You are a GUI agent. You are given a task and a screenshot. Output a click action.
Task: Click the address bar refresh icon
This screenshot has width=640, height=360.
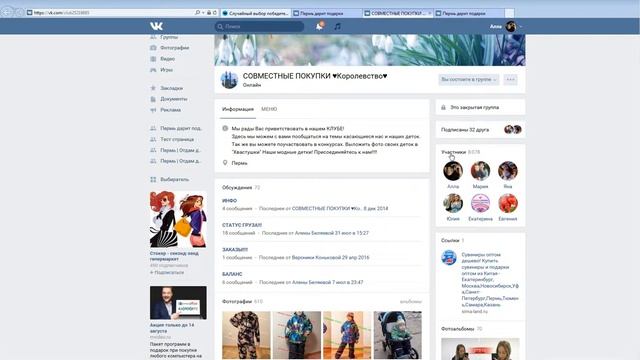pos(215,13)
